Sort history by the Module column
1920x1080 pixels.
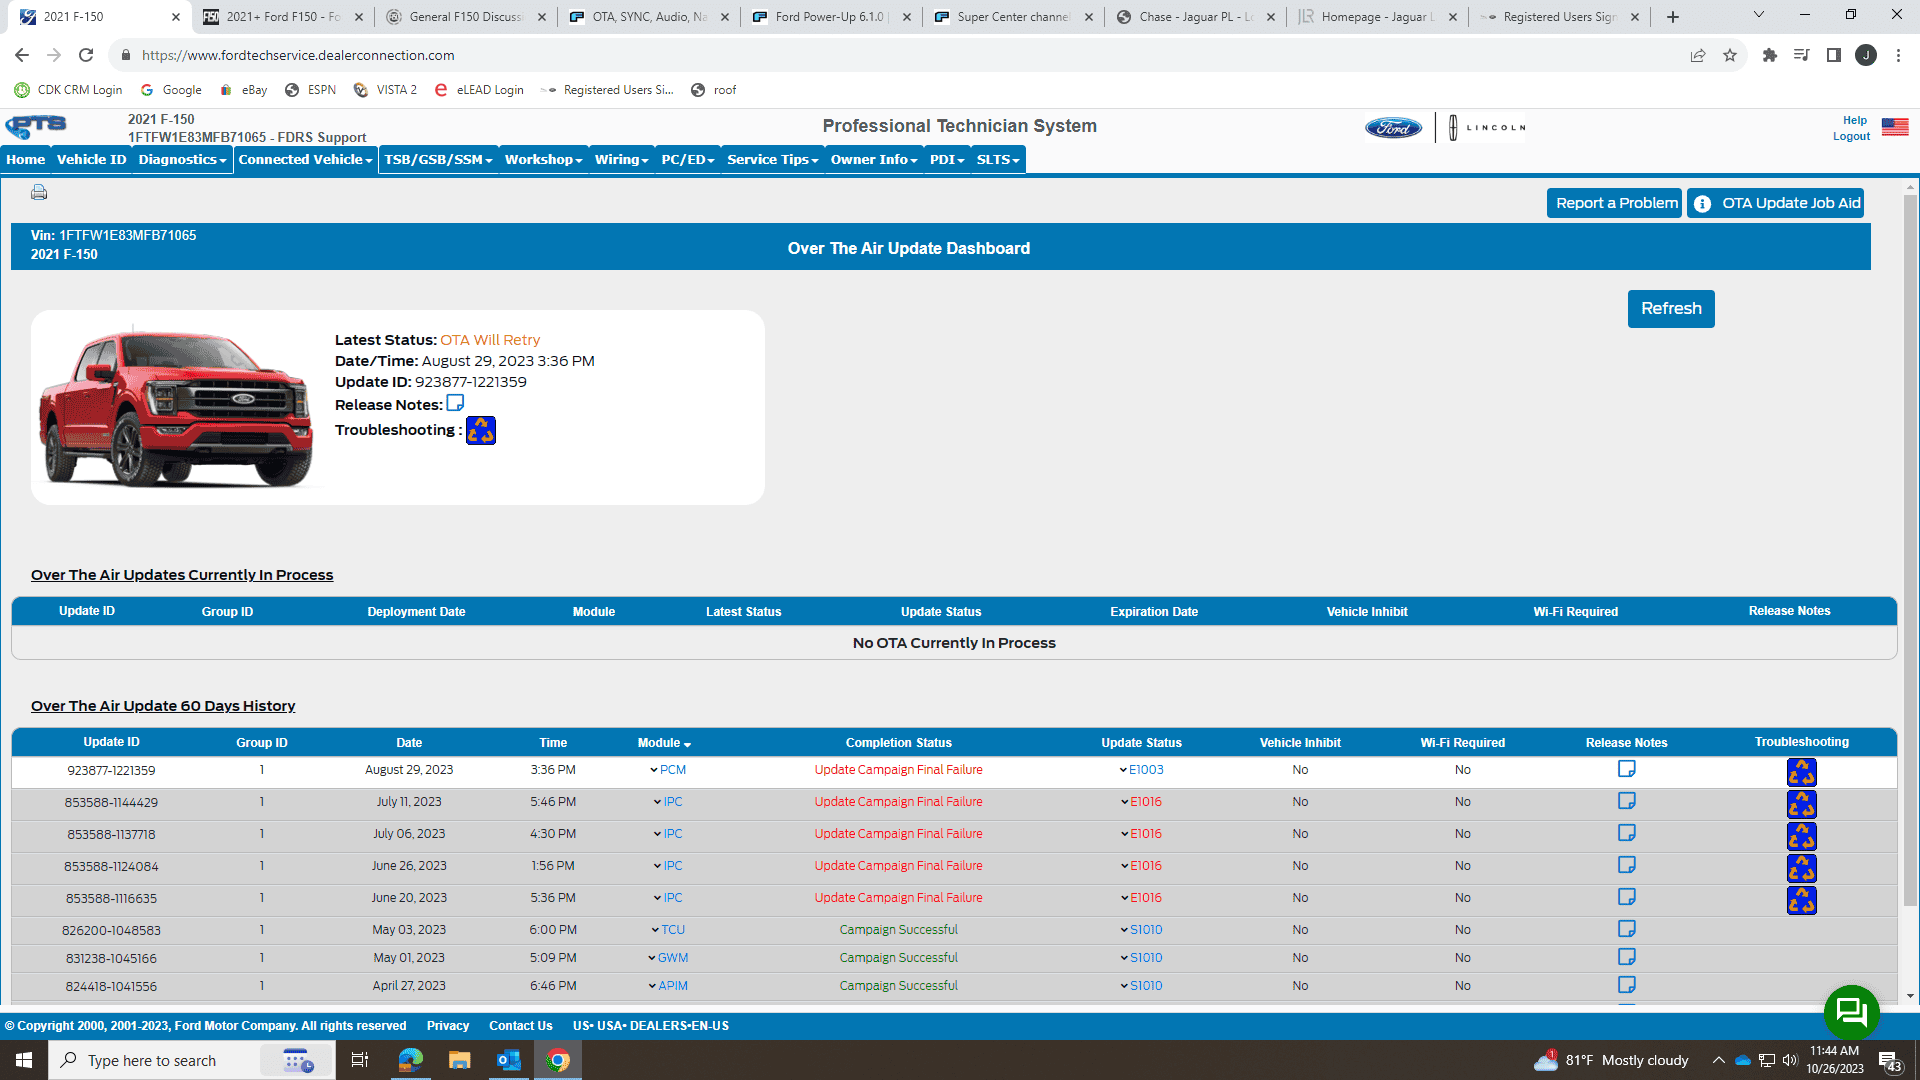click(x=664, y=743)
